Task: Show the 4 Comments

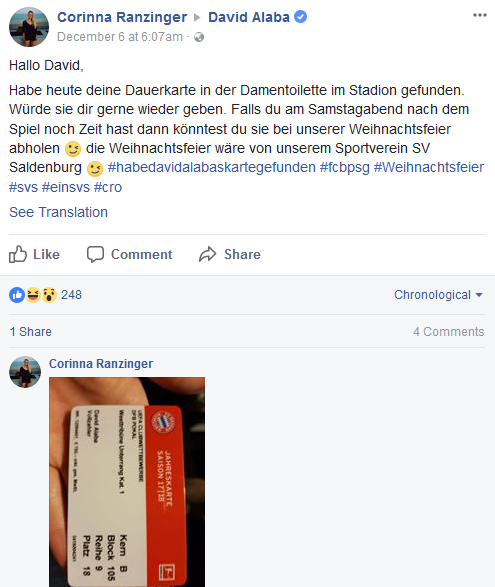Action: (449, 332)
